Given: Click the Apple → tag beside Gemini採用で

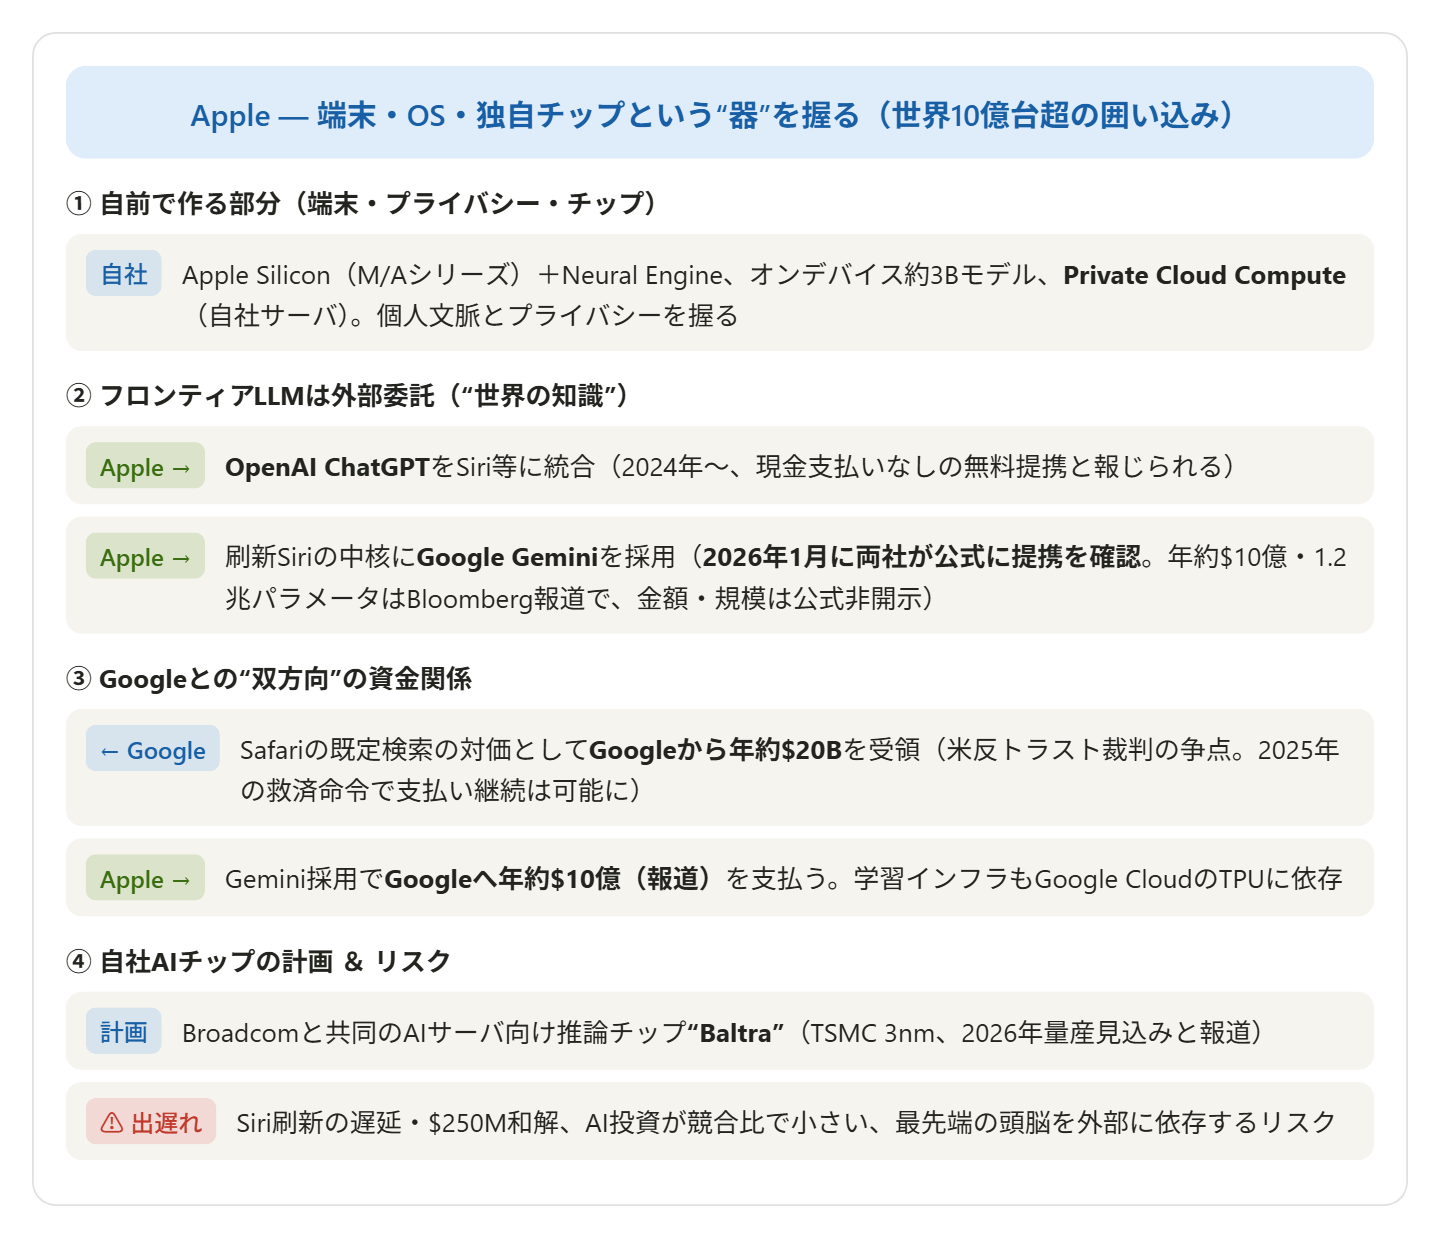Looking at the screenshot, I should tap(145, 879).
